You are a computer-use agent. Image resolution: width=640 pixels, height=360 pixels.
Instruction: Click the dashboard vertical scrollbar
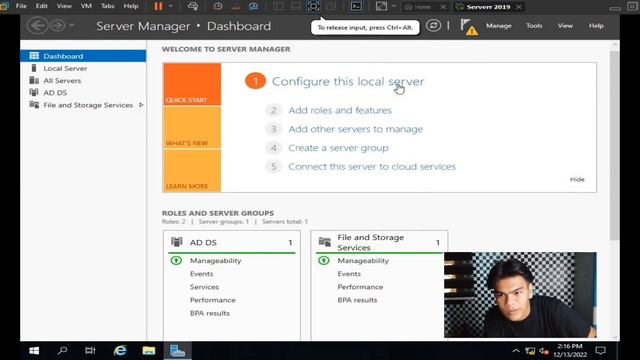point(614,145)
